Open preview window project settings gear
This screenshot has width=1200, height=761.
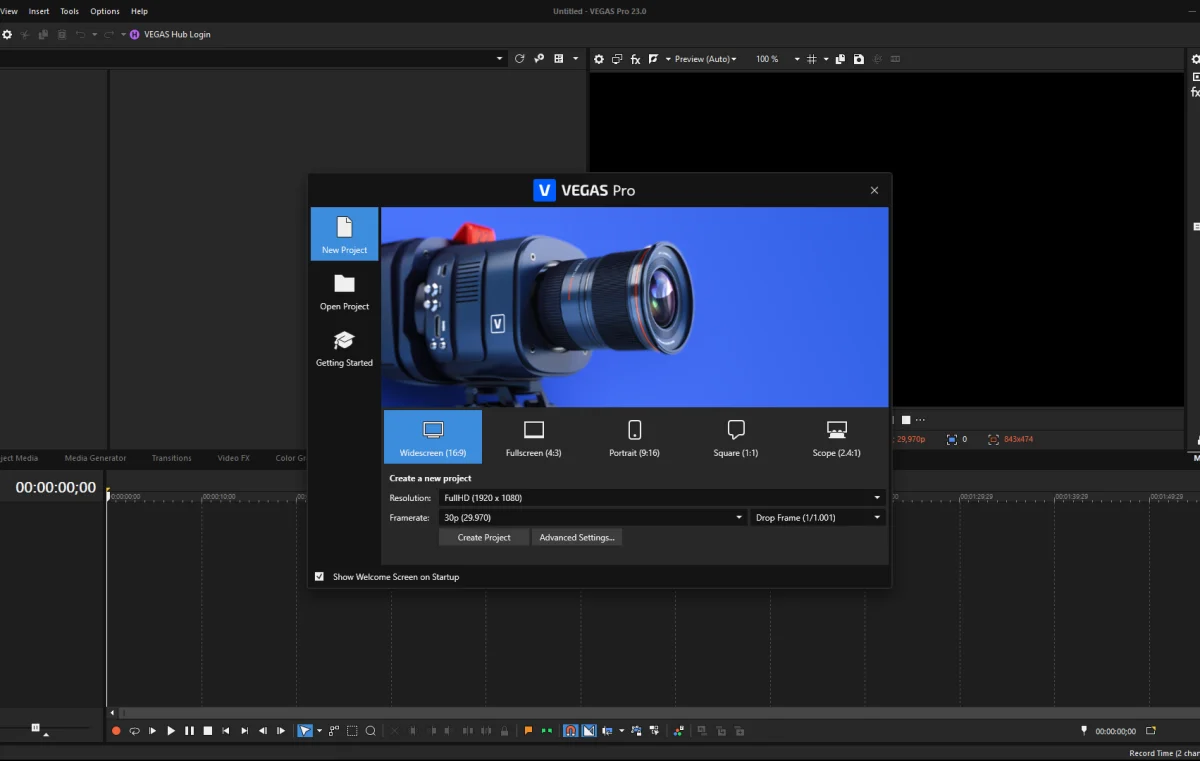pos(599,60)
